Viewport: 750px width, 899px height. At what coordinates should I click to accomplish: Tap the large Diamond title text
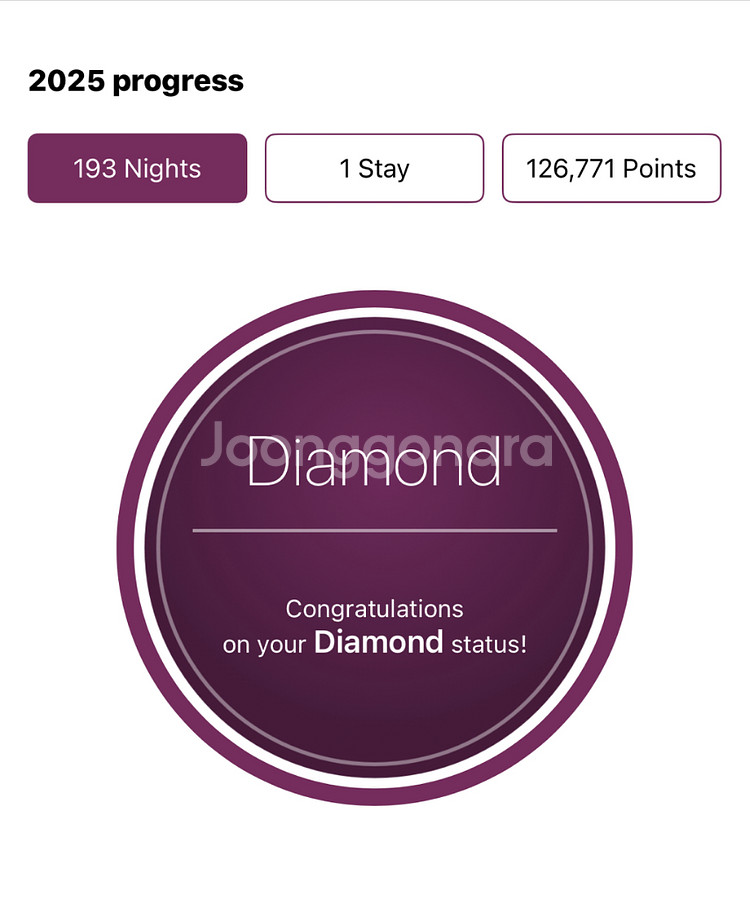374,463
